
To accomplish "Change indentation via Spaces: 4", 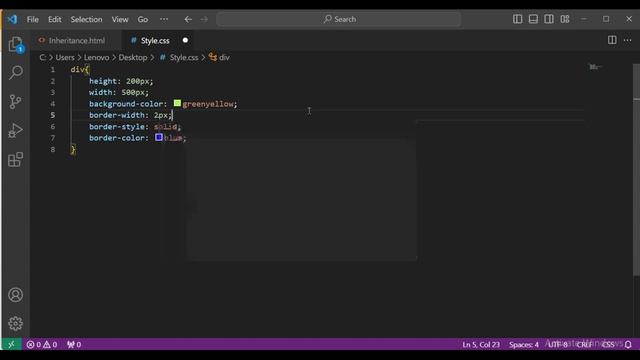I will [524, 344].
